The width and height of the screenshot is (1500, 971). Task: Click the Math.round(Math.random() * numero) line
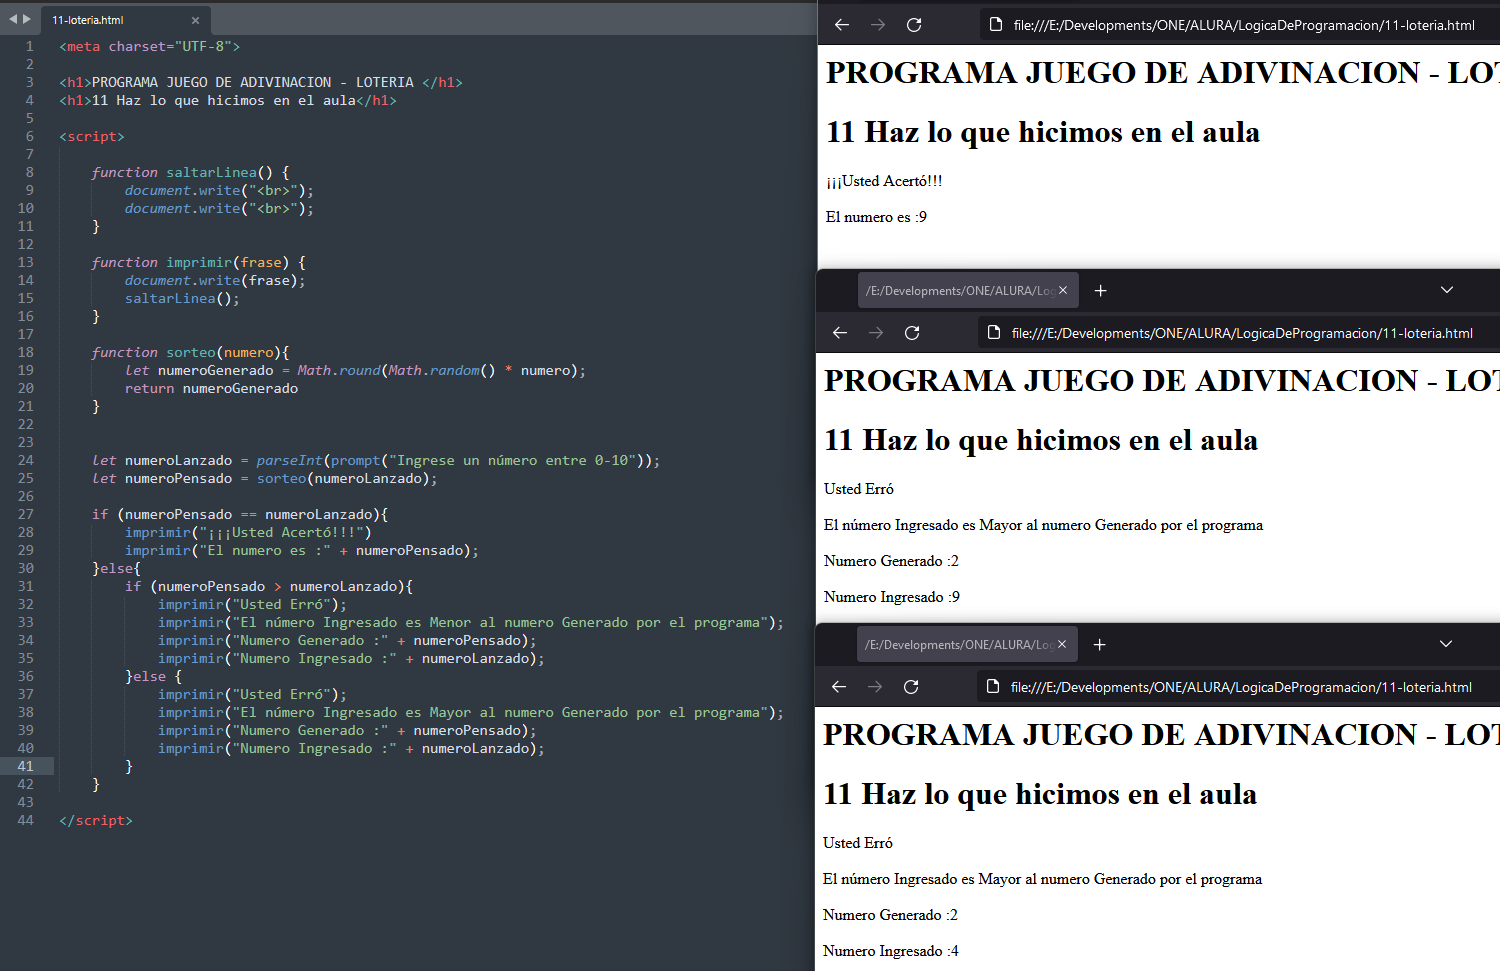coord(355,370)
